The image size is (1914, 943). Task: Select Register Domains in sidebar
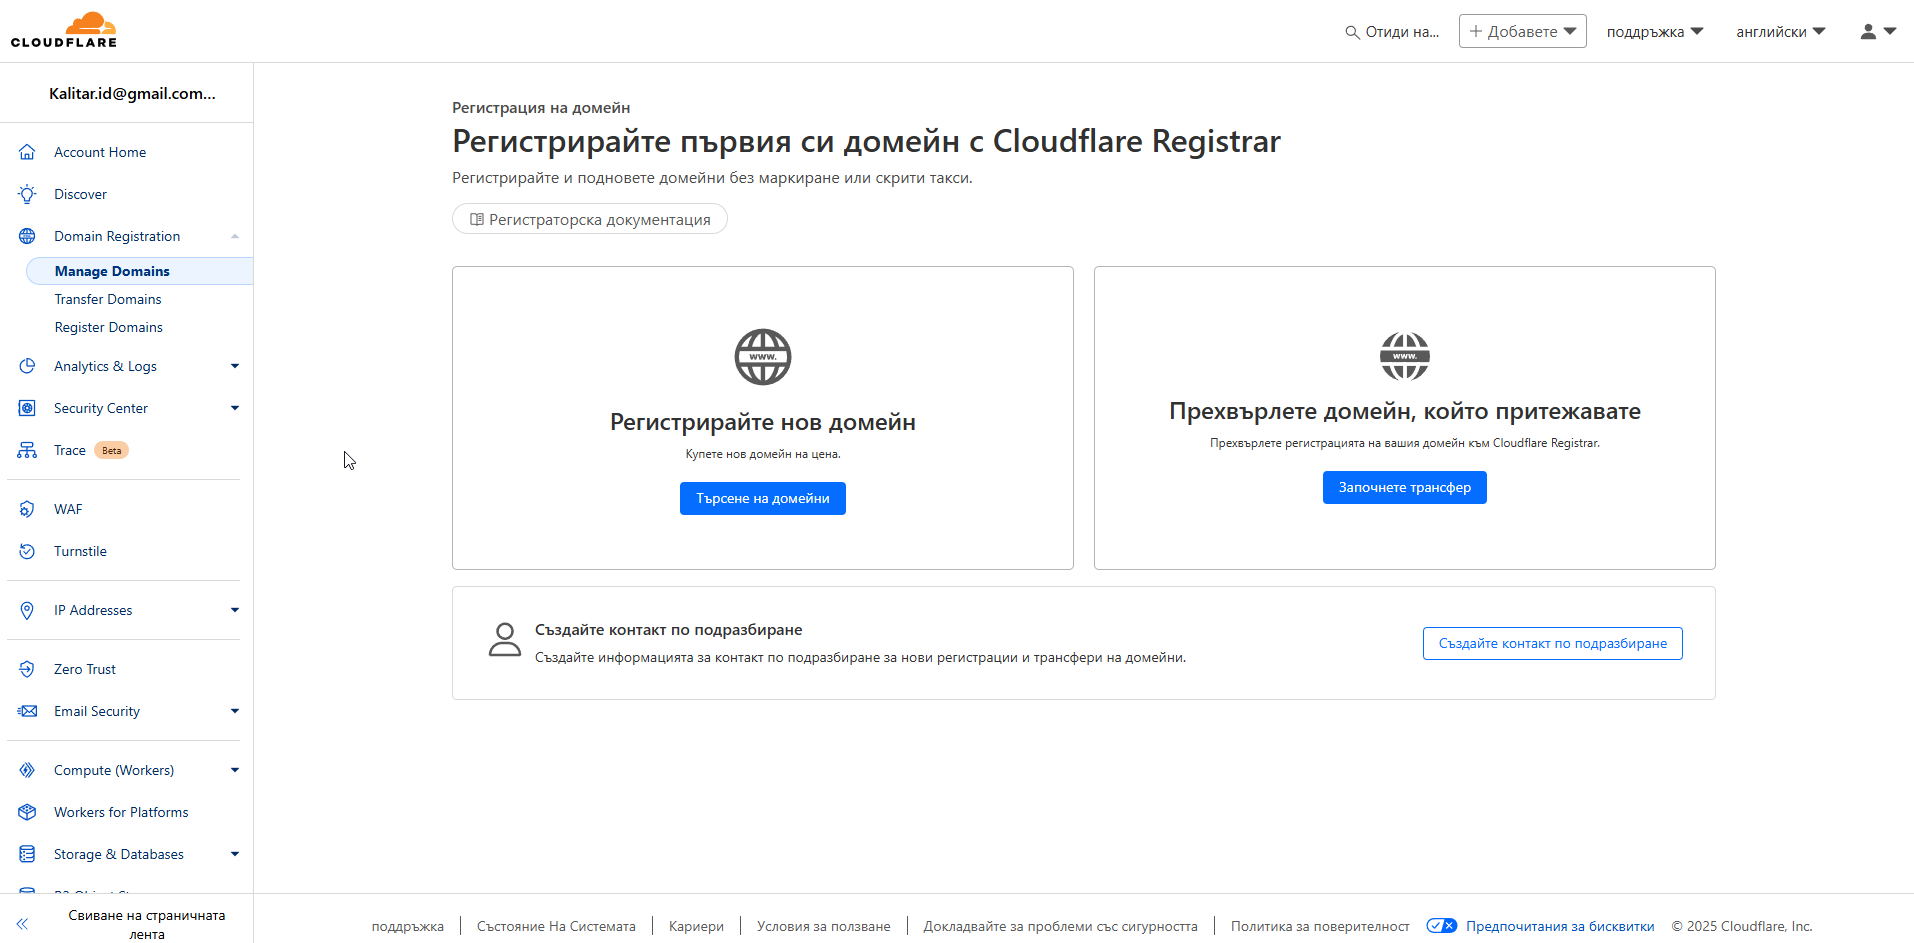point(108,327)
